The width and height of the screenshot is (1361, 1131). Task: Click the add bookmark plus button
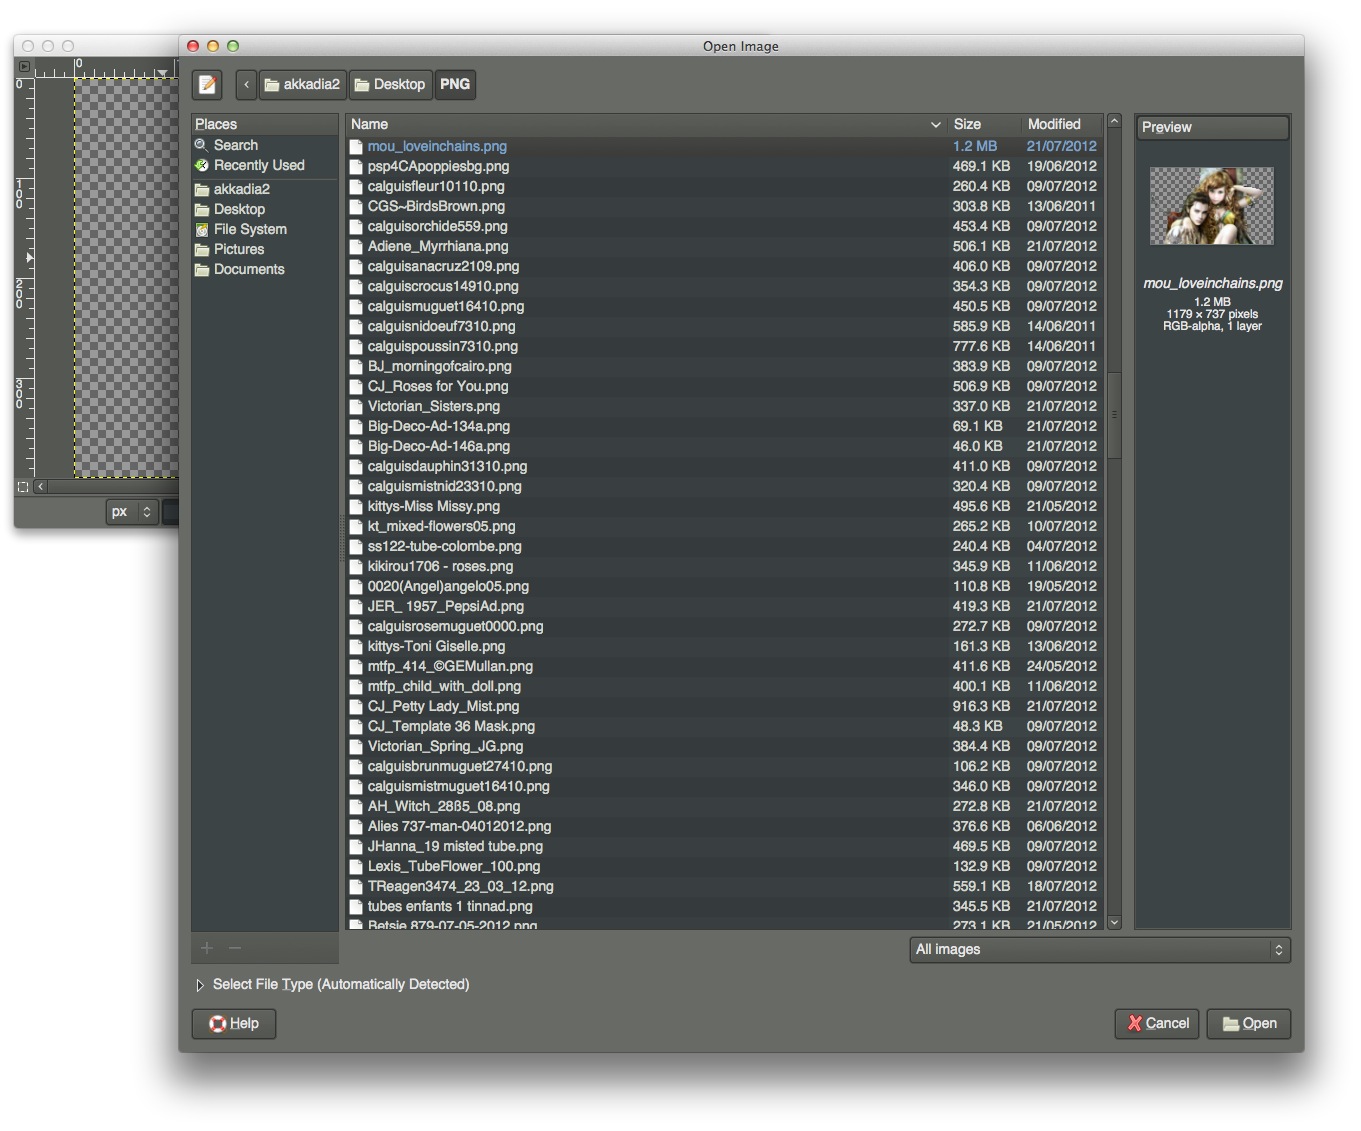click(207, 948)
